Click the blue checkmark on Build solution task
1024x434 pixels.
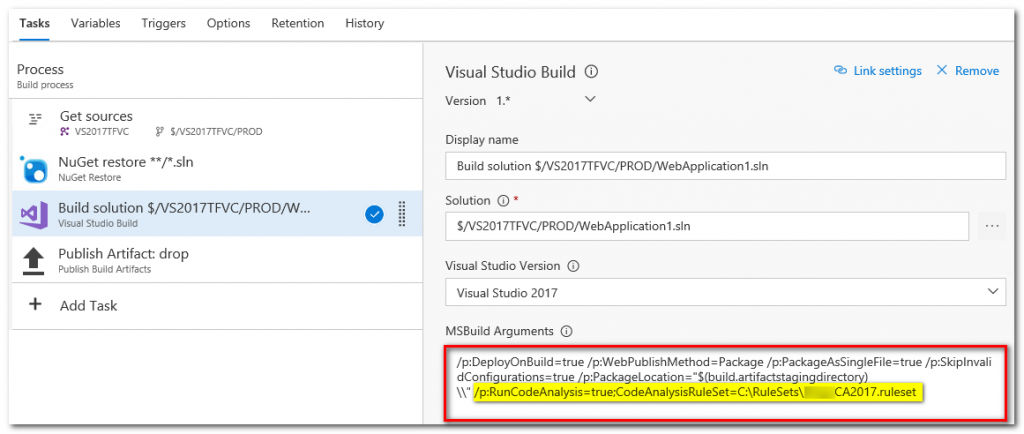[375, 214]
